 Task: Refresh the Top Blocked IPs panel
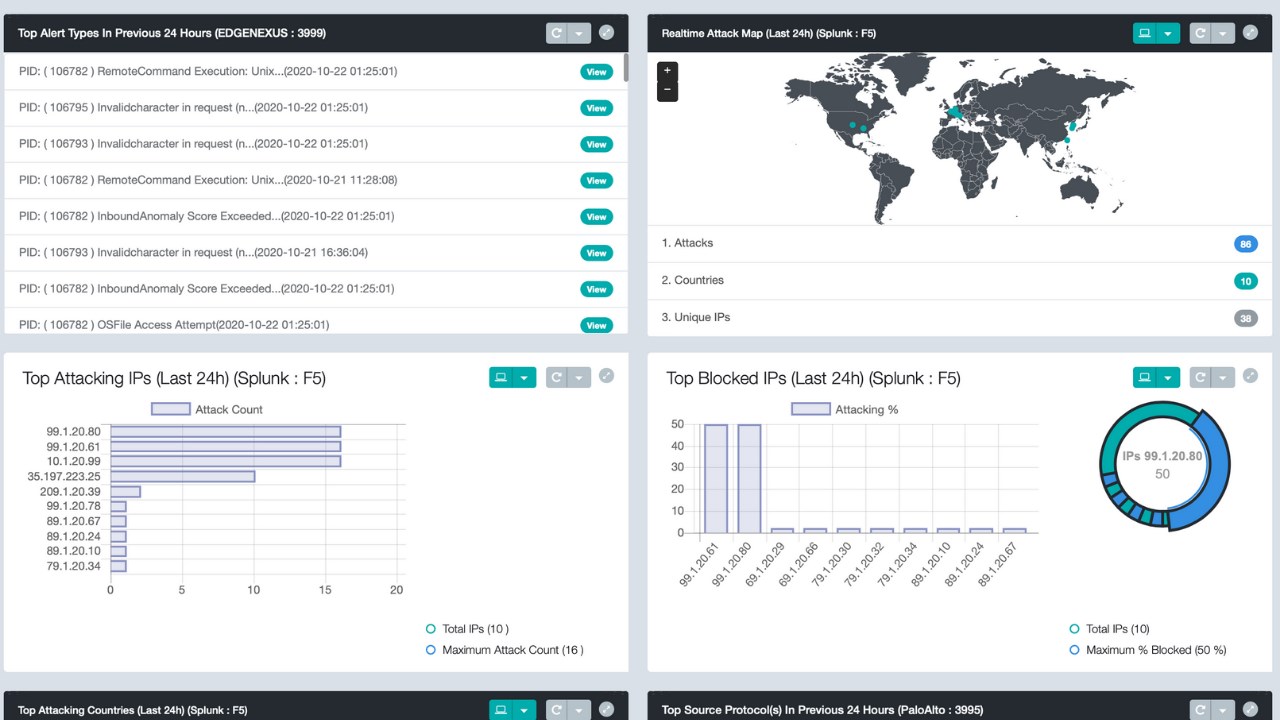click(1200, 377)
